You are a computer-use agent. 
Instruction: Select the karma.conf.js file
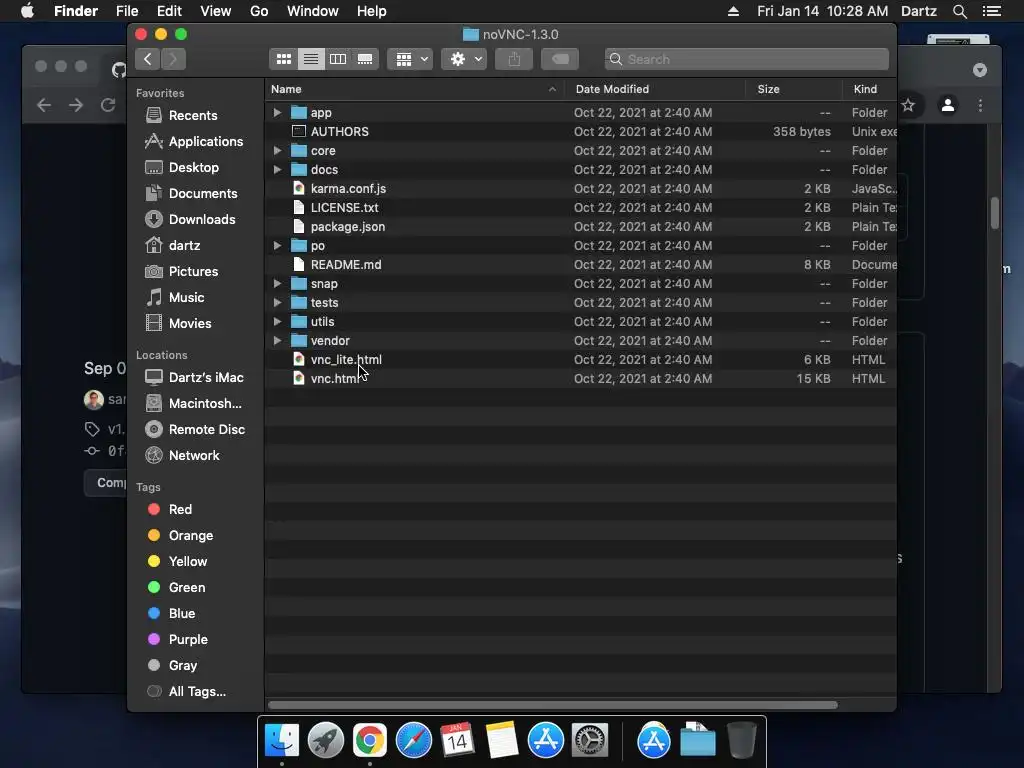pos(581,188)
